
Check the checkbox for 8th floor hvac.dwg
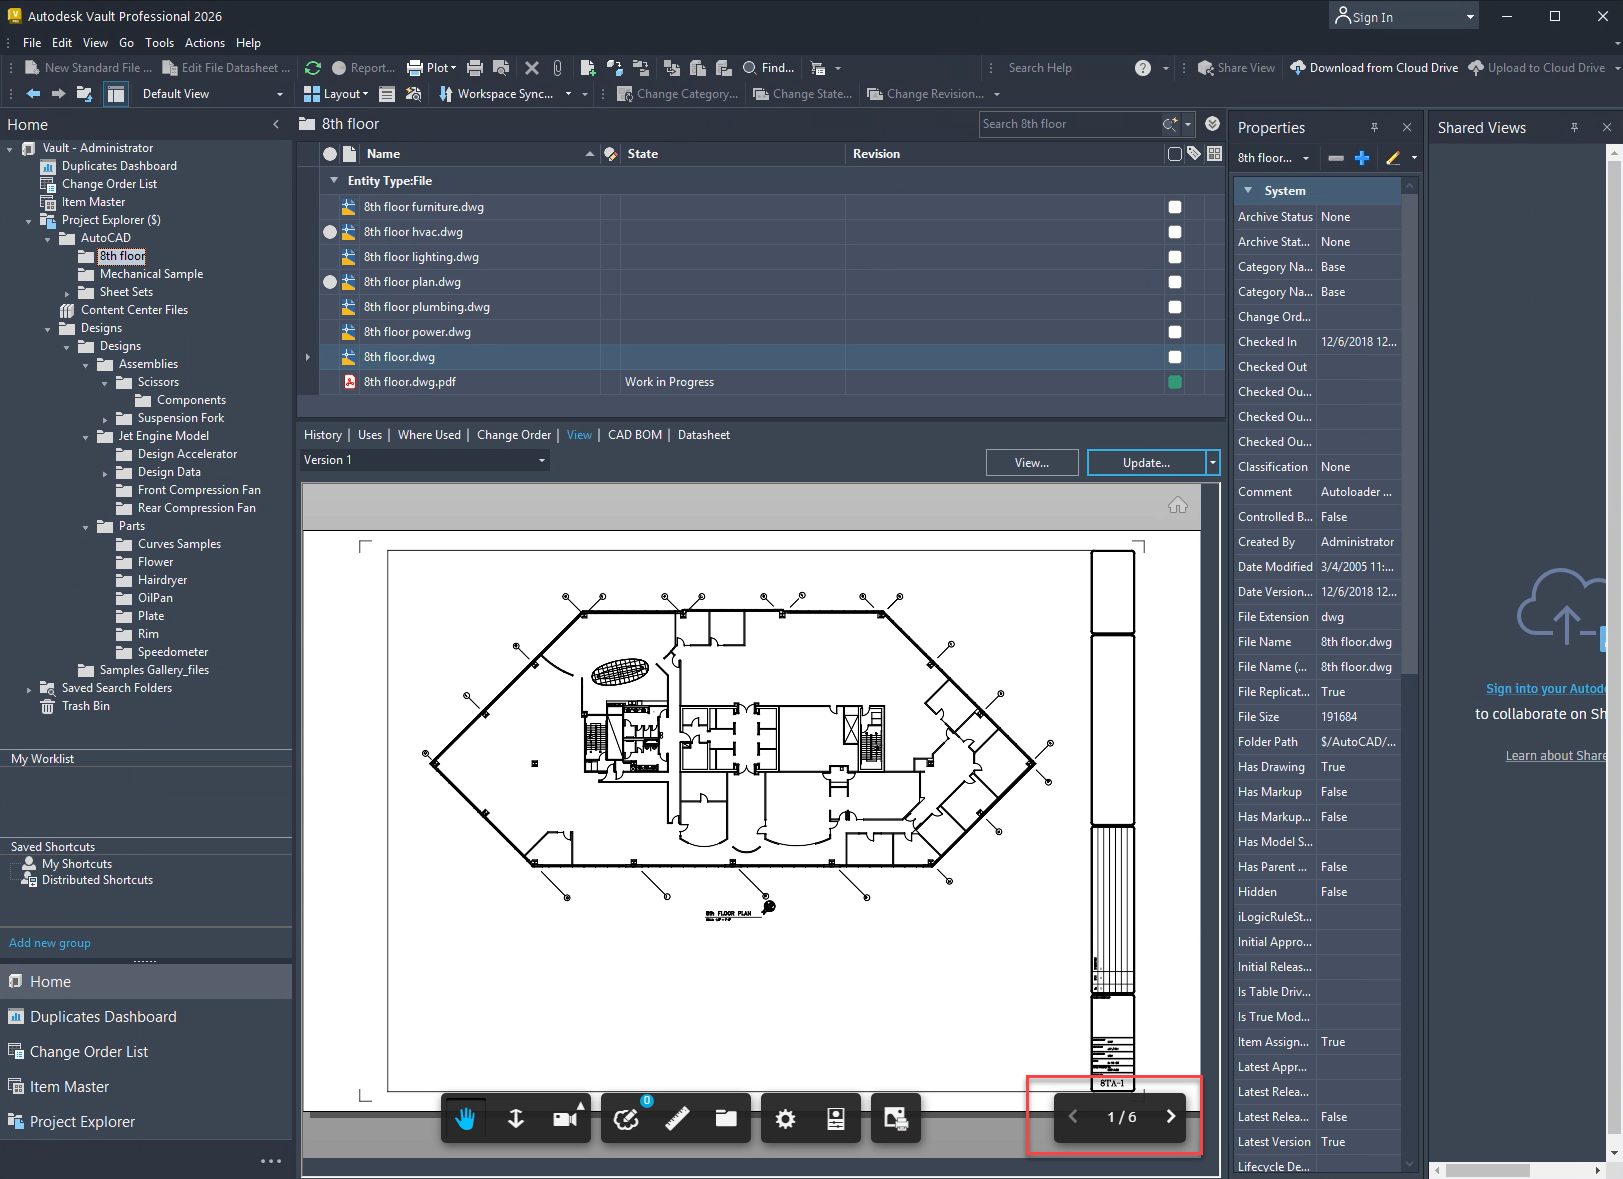coord(1174,231)
